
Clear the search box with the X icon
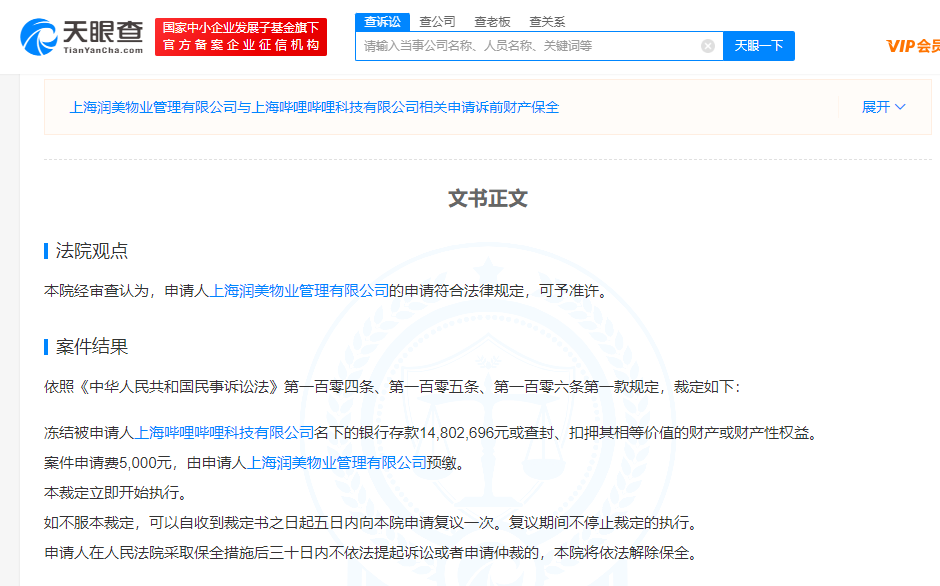point(708,46)
